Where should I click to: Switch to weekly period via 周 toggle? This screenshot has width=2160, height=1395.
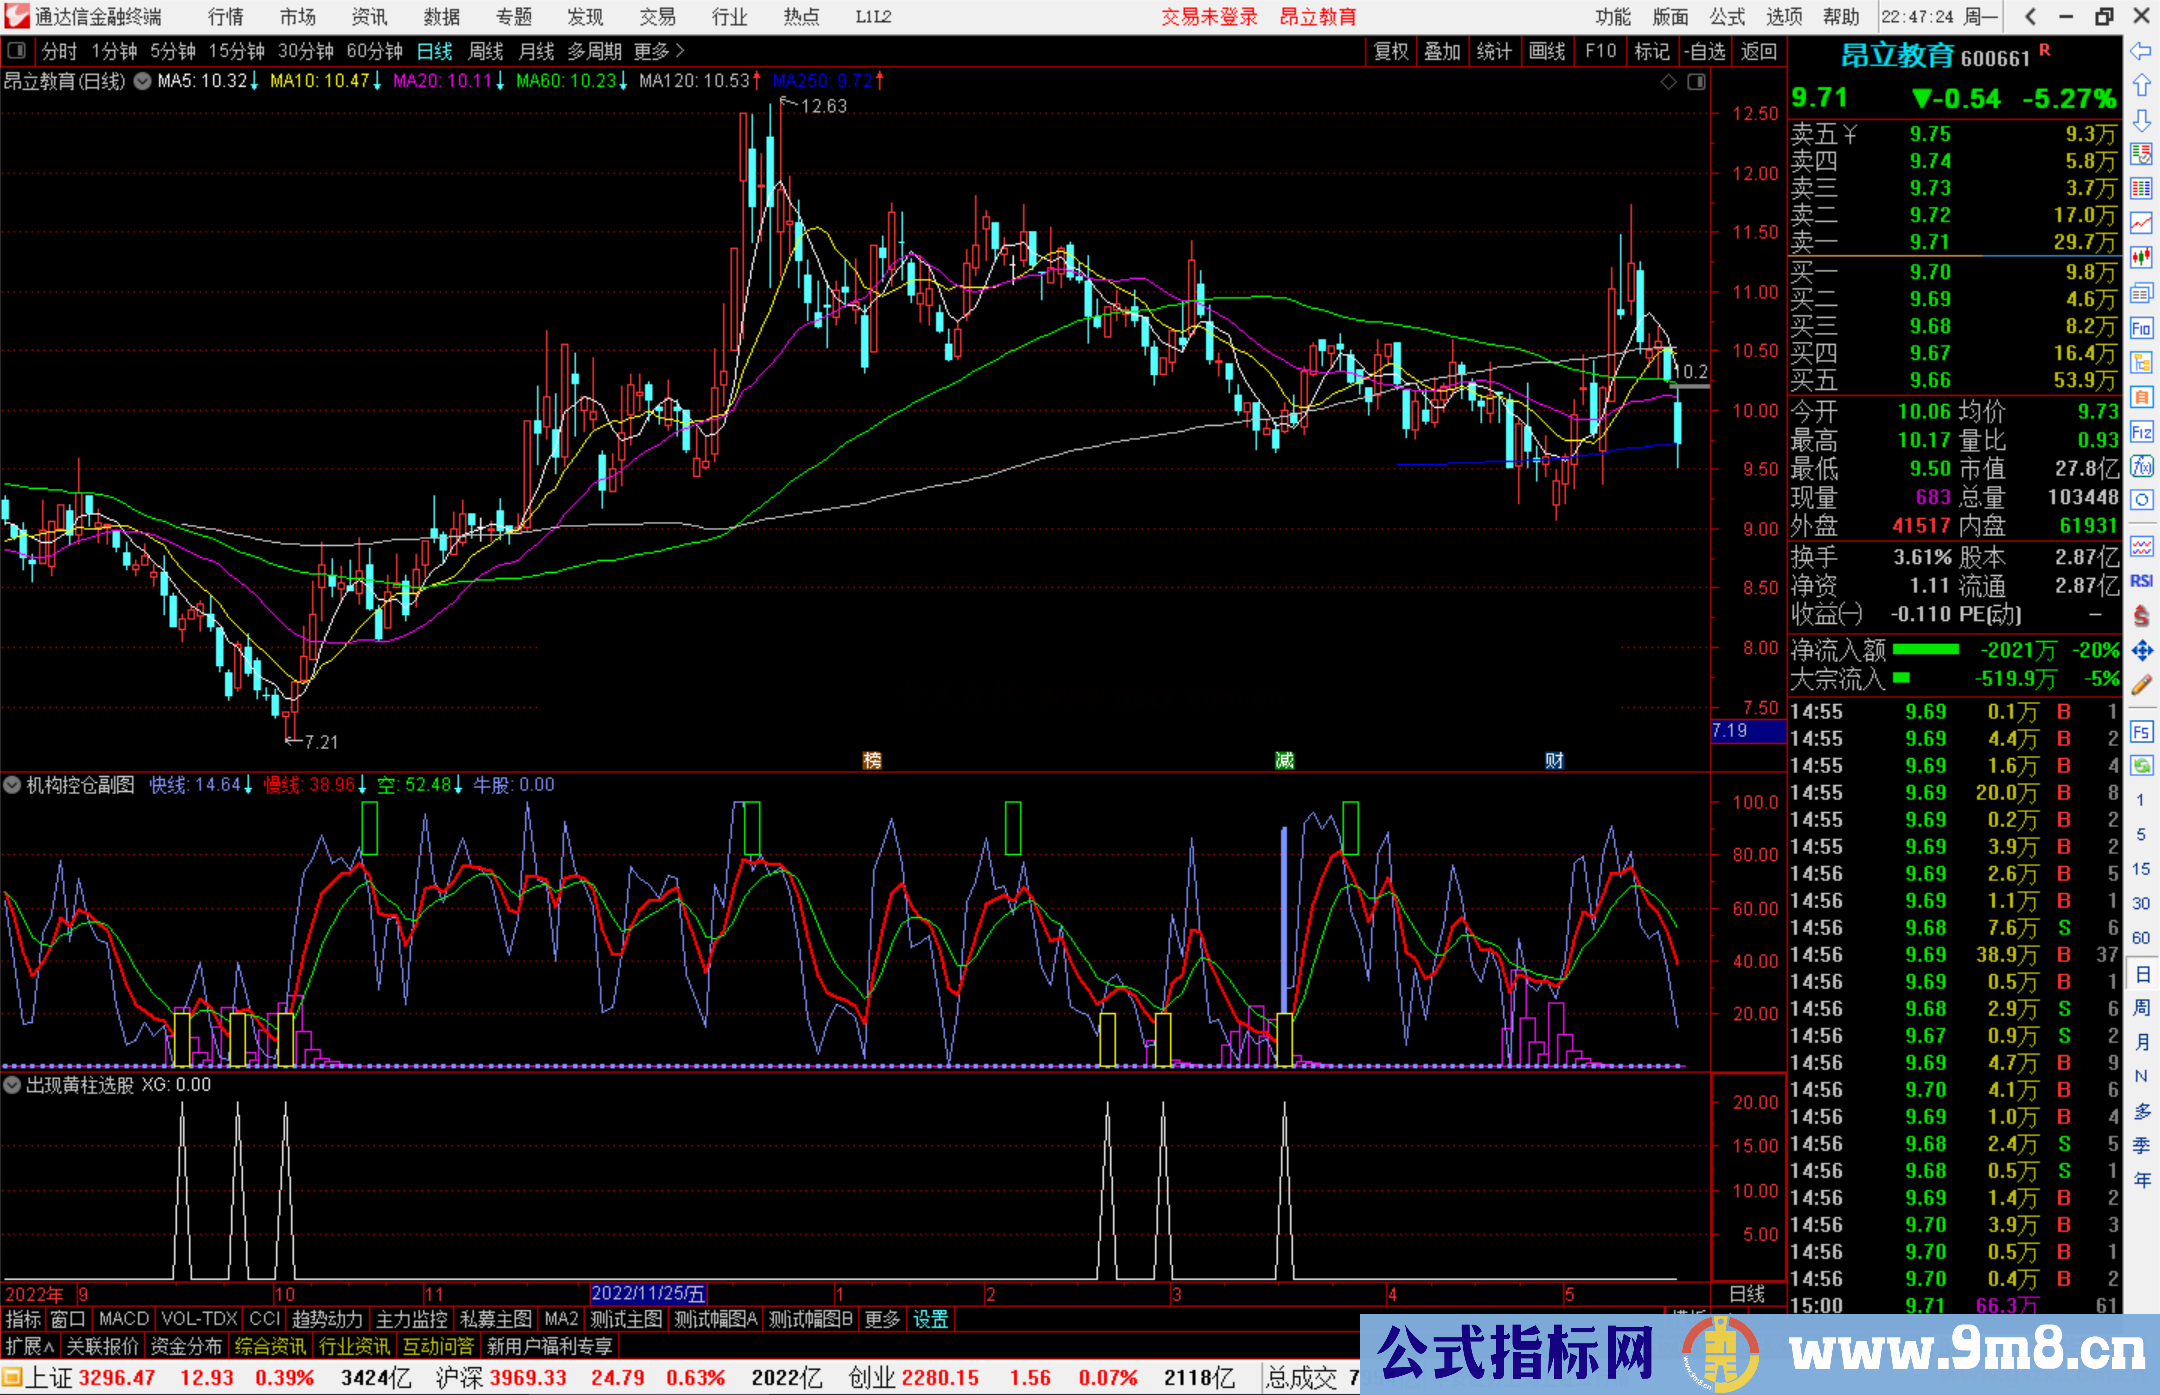click(x=2142, y=1009)
